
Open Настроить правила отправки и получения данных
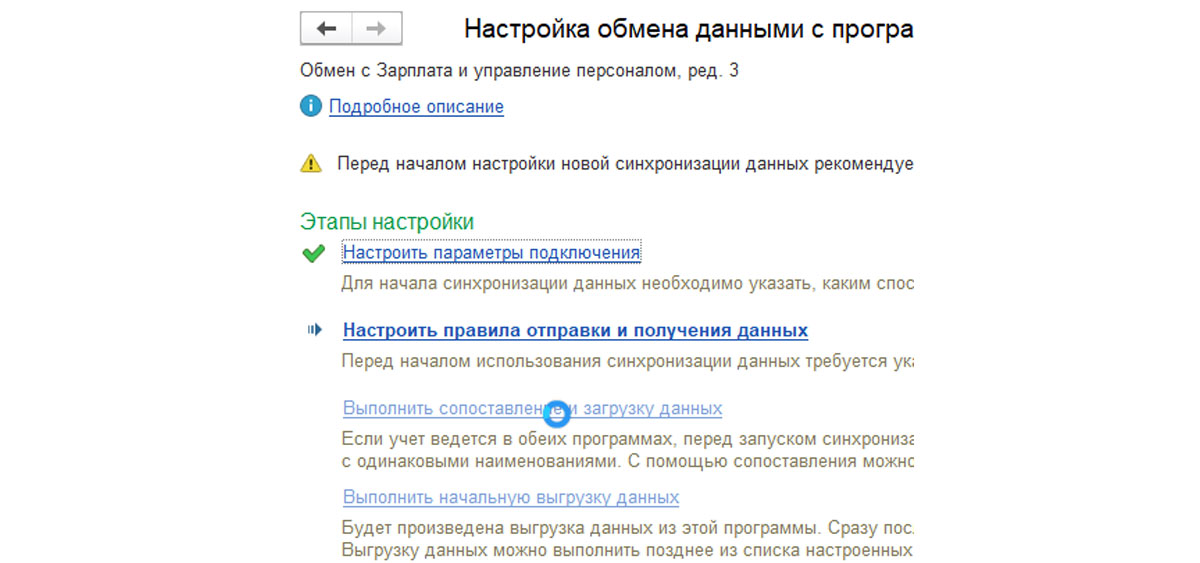click(575, 330)
